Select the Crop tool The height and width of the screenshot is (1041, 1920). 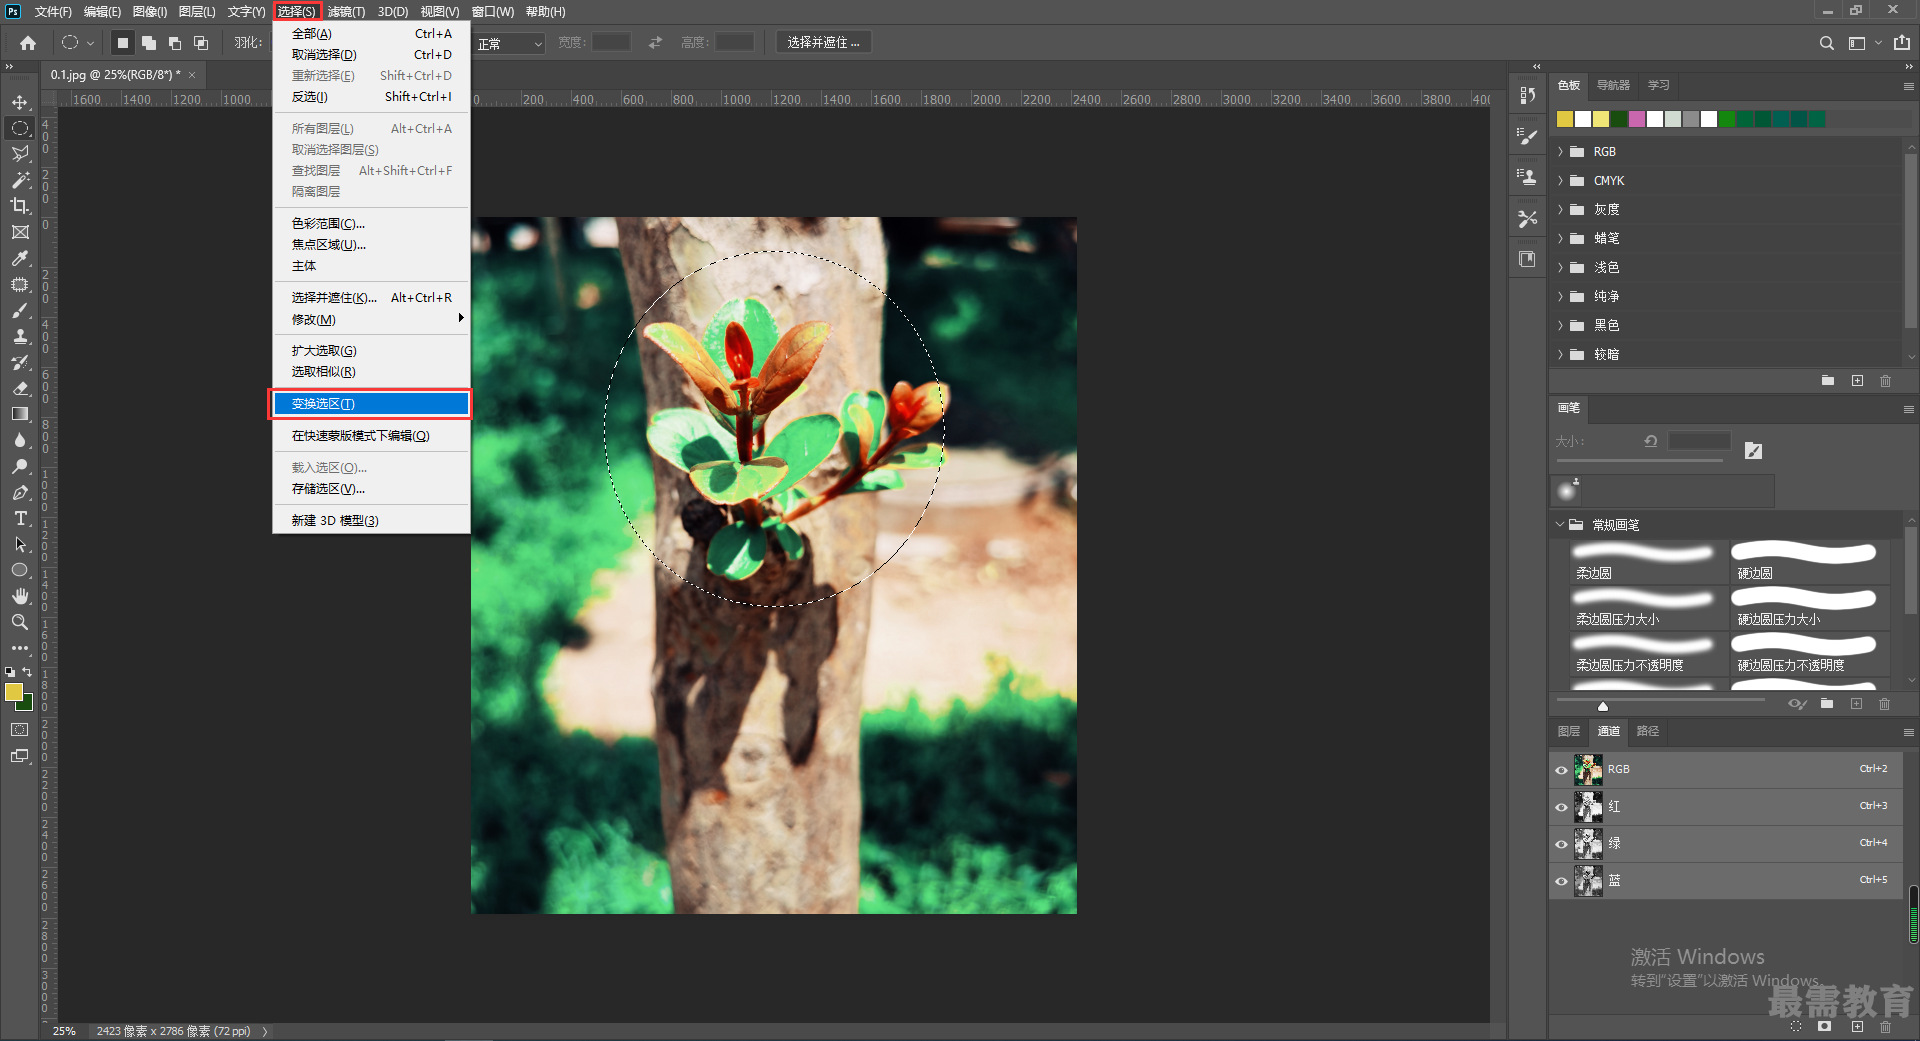pyautogui.click(x=20, y=206)
